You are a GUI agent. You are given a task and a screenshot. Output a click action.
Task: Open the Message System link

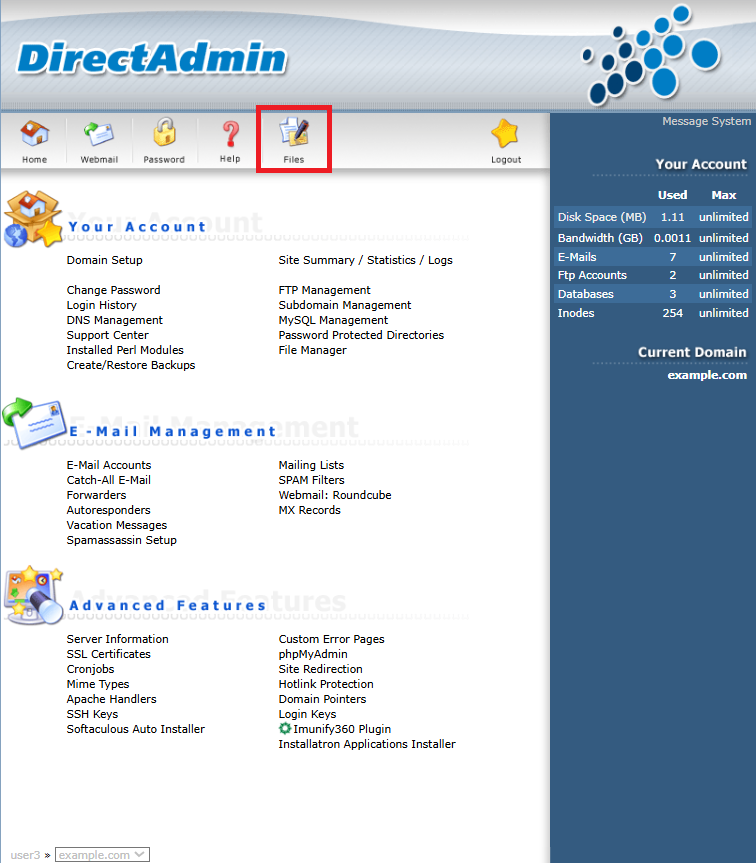(706, 121)
